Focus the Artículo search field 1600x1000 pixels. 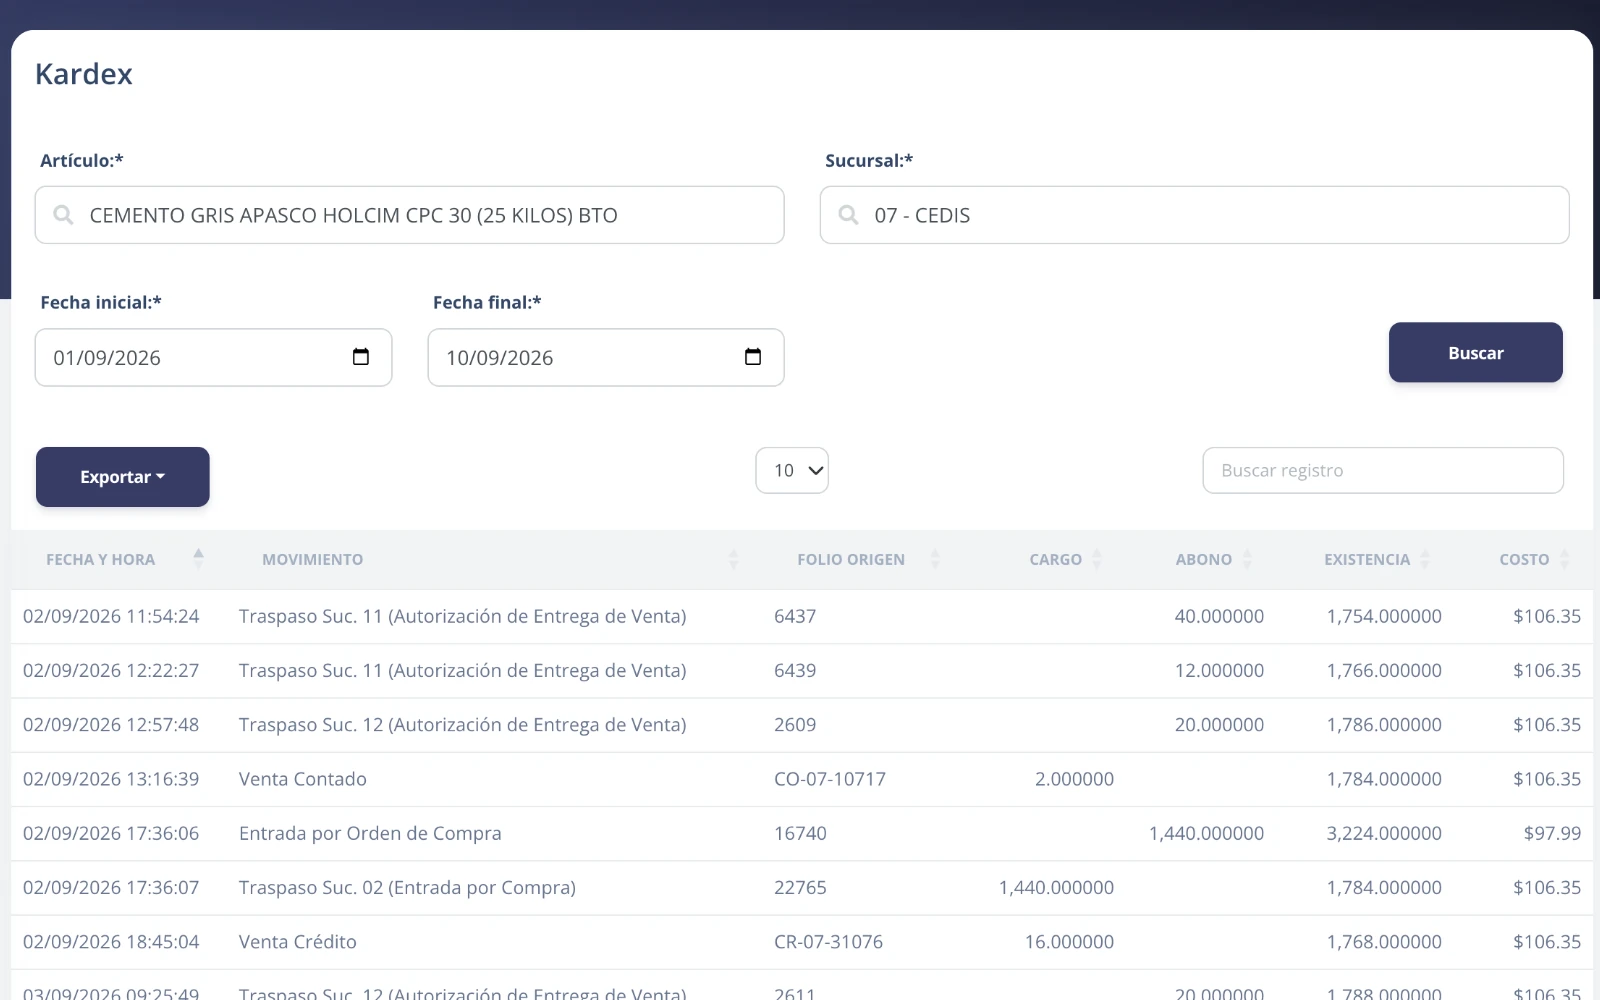coord(409,215)
